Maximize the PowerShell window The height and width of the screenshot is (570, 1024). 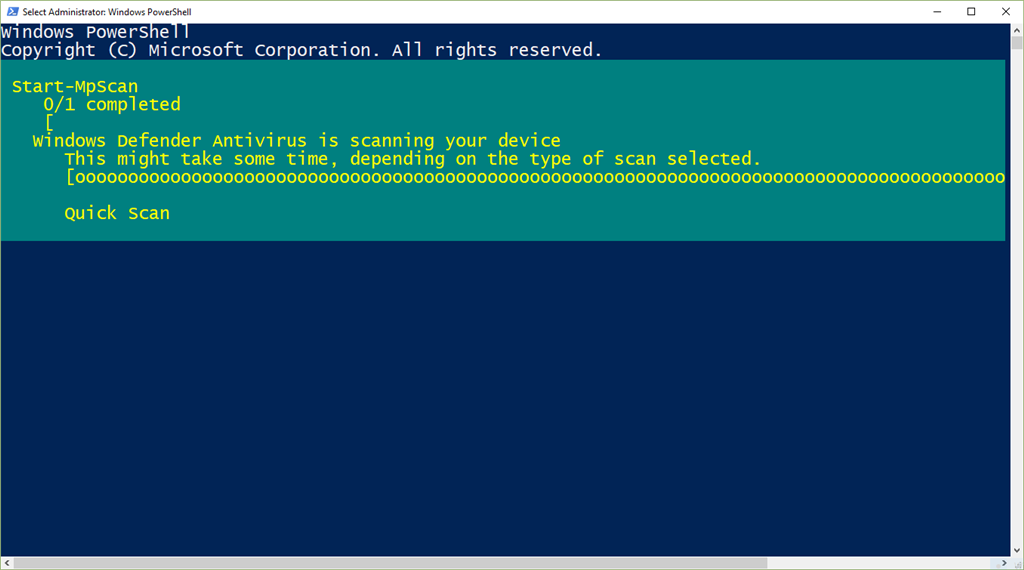(971, 12)
